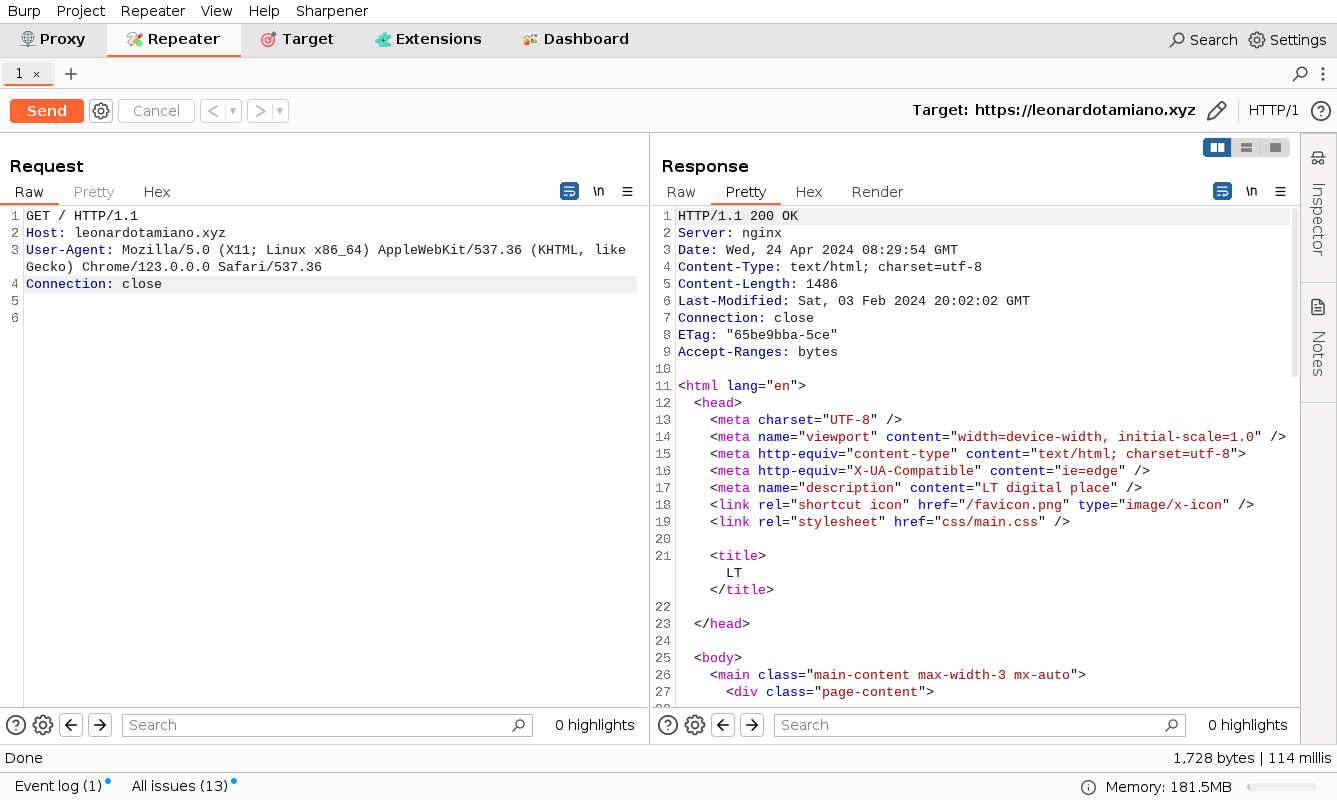
Task: Toggle line wrap in Response panel
Action: point(1222,191)
